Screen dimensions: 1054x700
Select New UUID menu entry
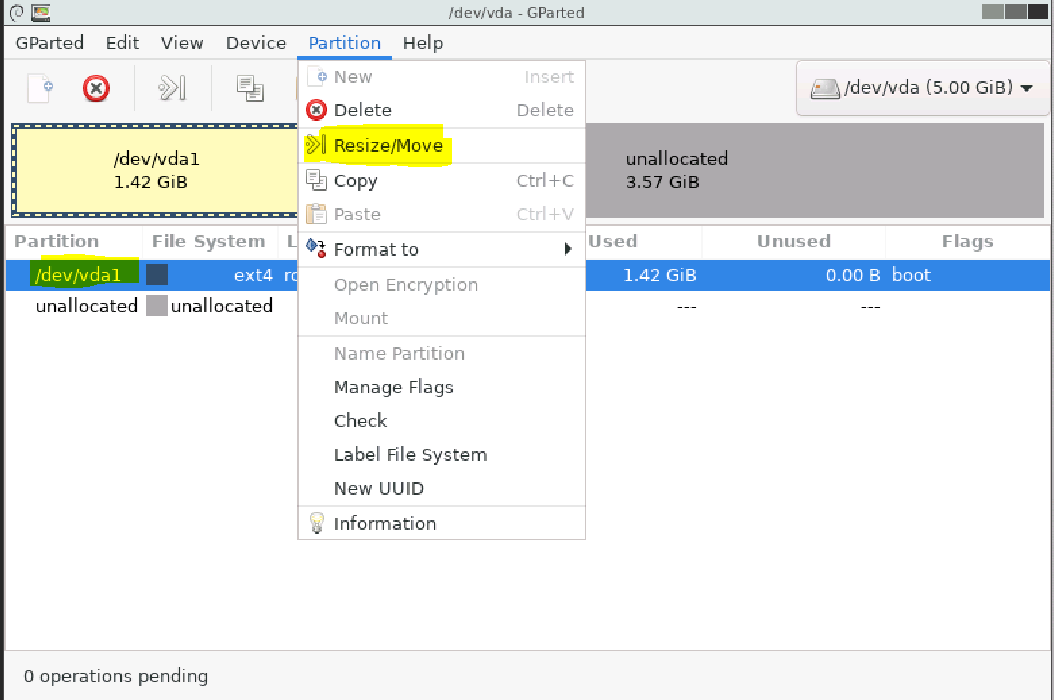coord(442,488)
